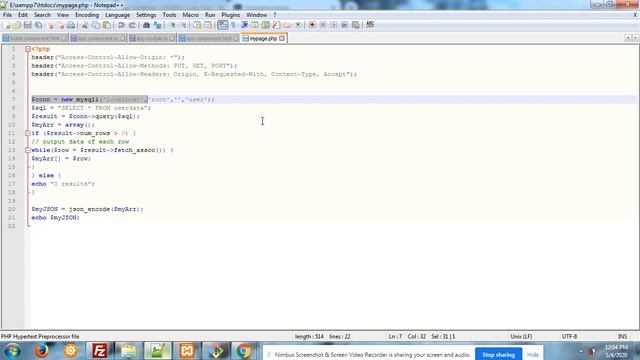640x360 pixels.
Task: Start macro recording red button
Action: click(x=312, y=25)
